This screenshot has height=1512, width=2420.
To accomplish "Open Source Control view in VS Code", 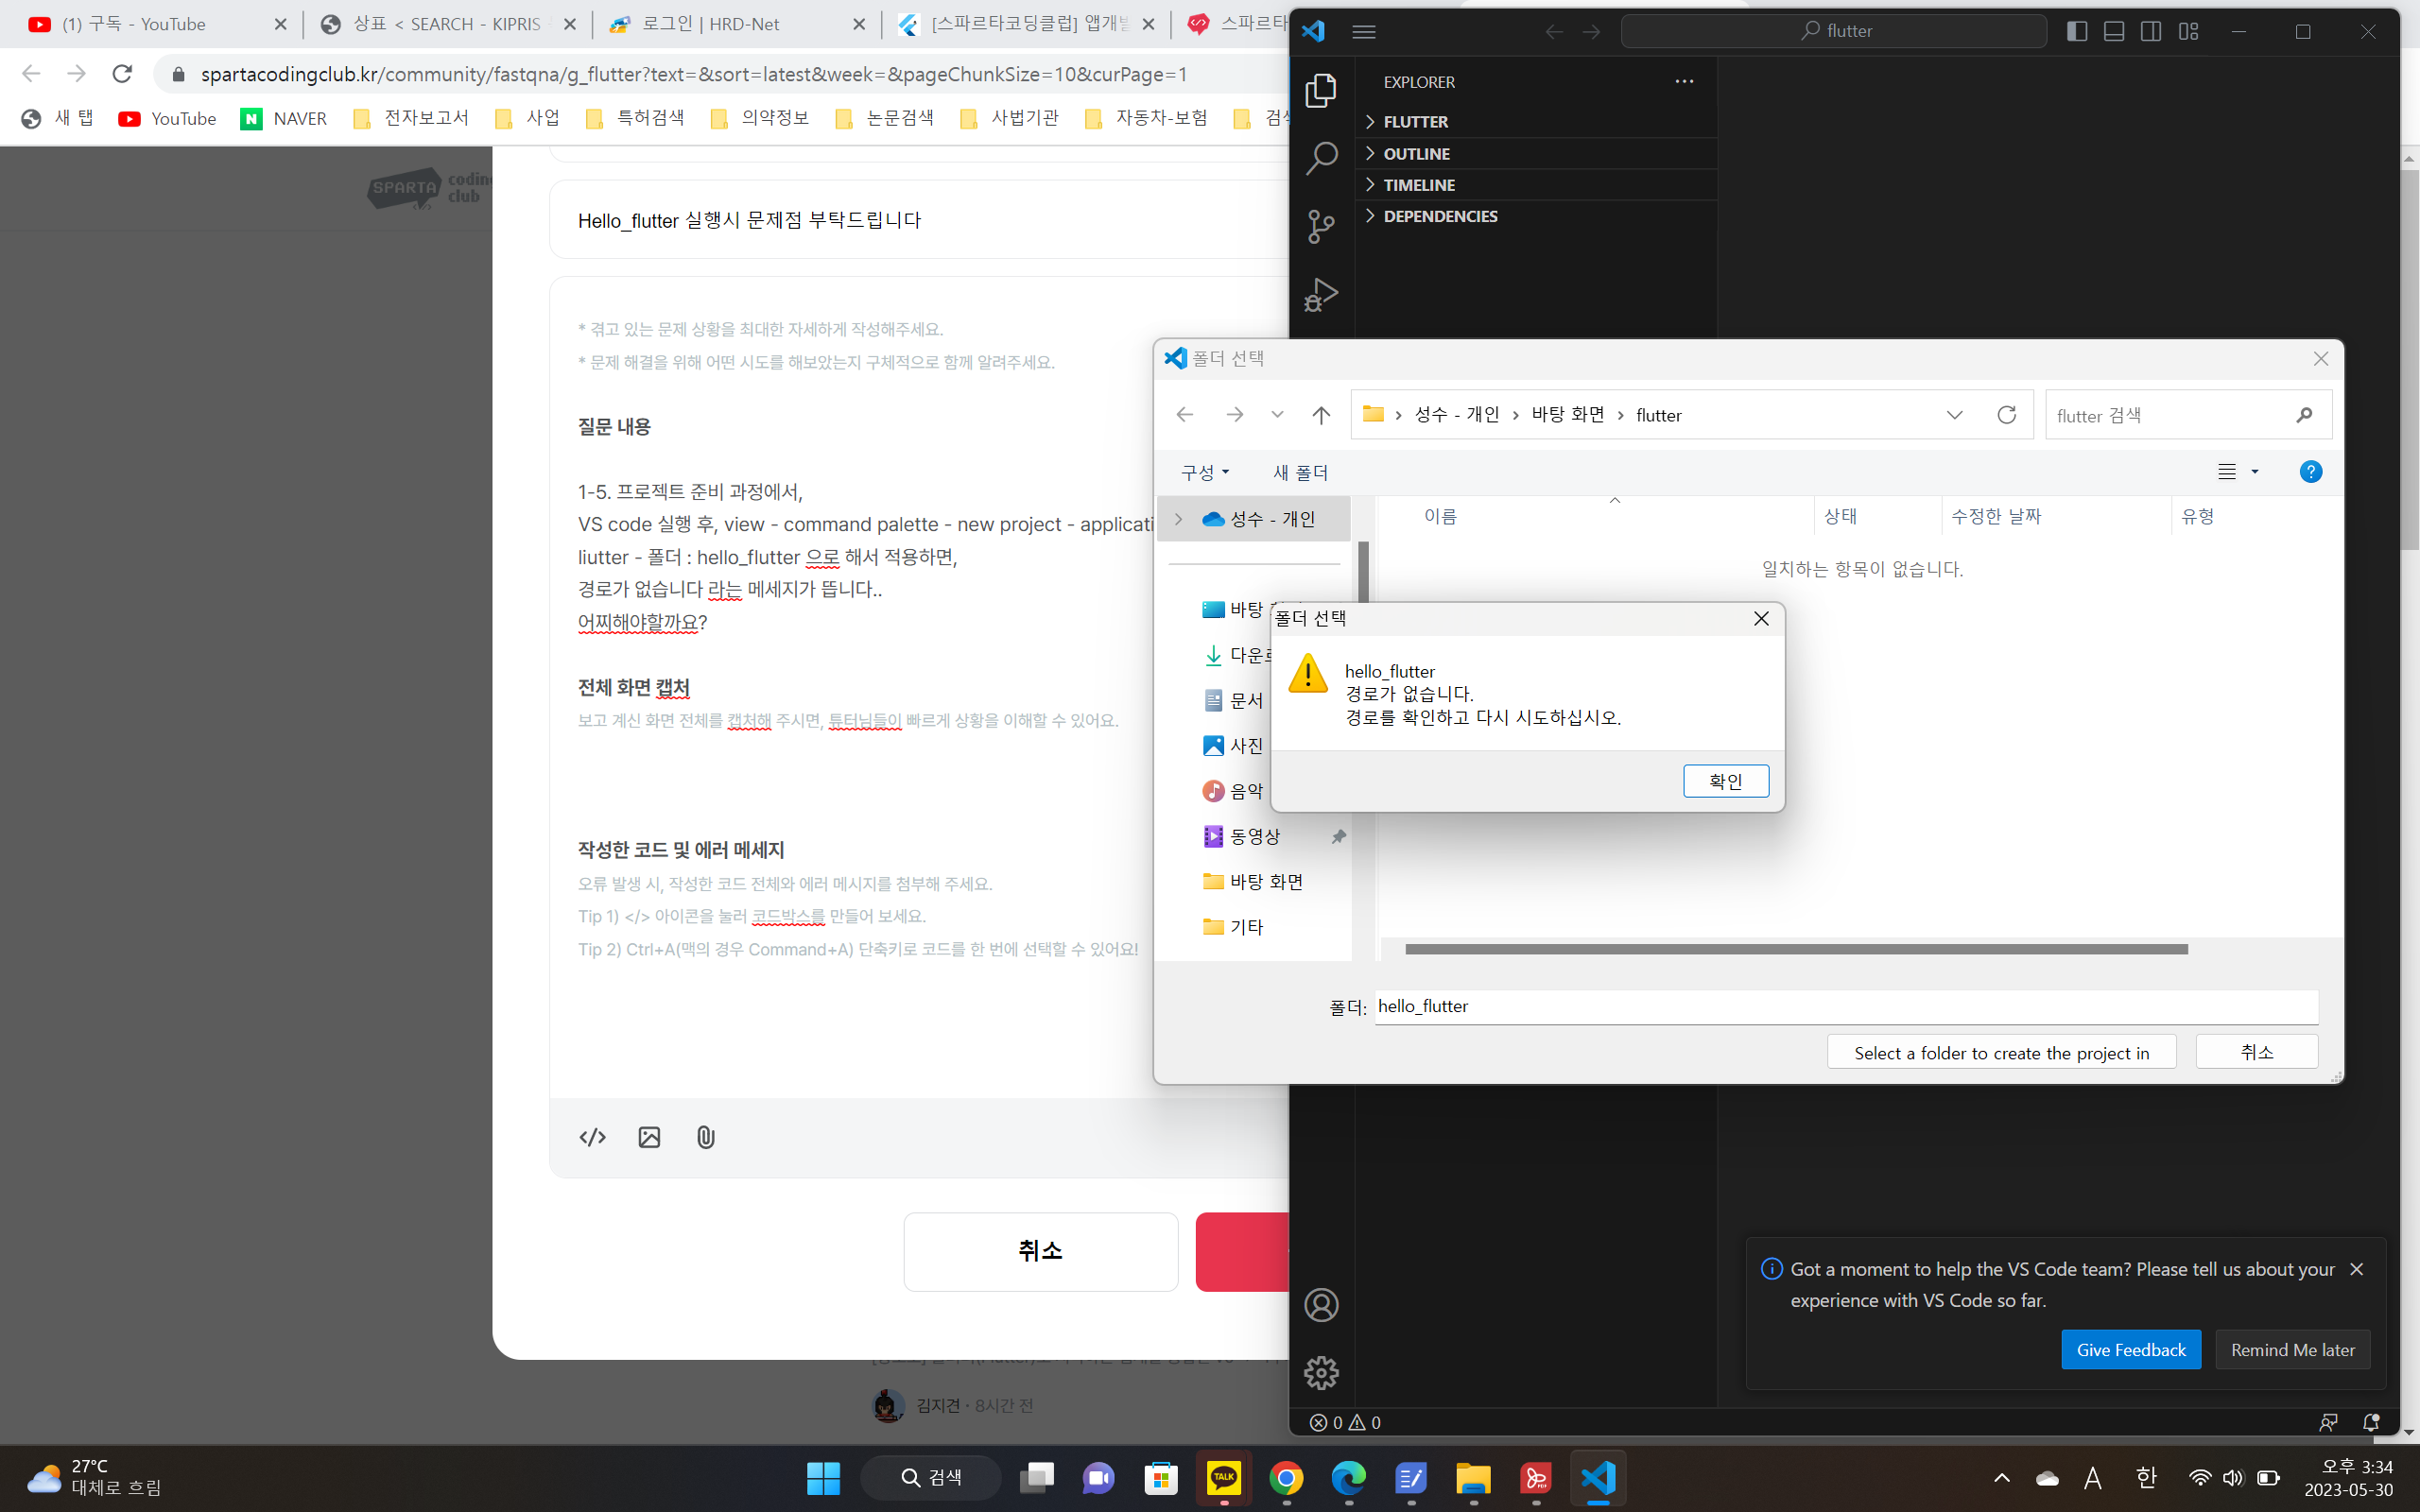I will (1321, 226).
